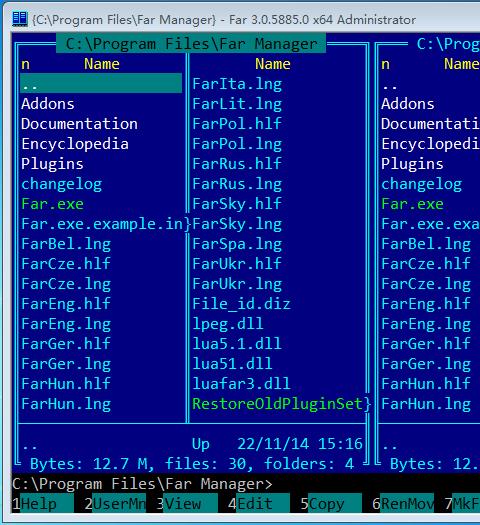This screenshot has width=480, height=525.
Task: Select the '..' parent row in left panel
Action: [x=101, y=83]
